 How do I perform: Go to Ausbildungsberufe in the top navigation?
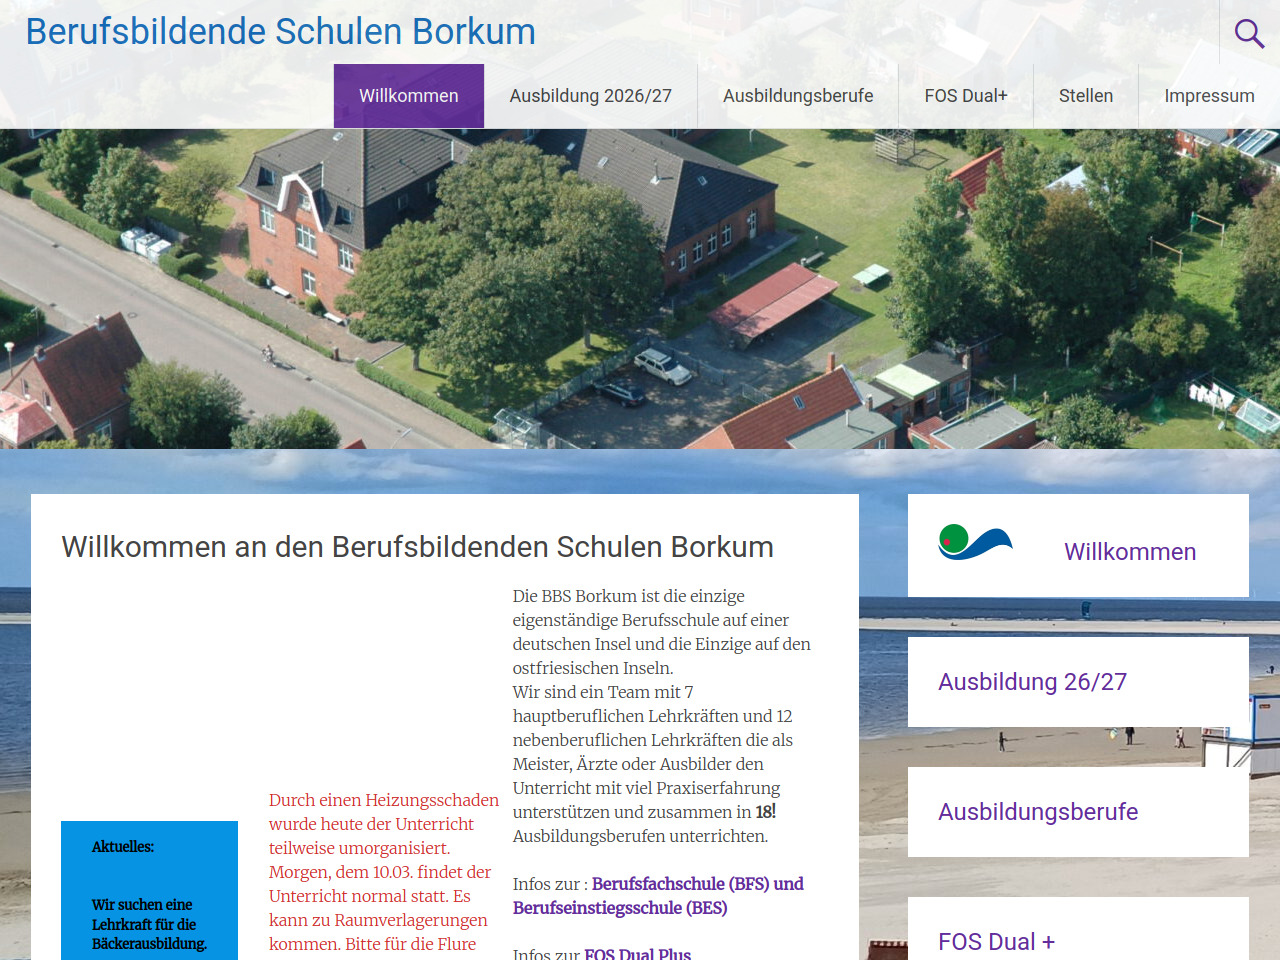point(797,96)
